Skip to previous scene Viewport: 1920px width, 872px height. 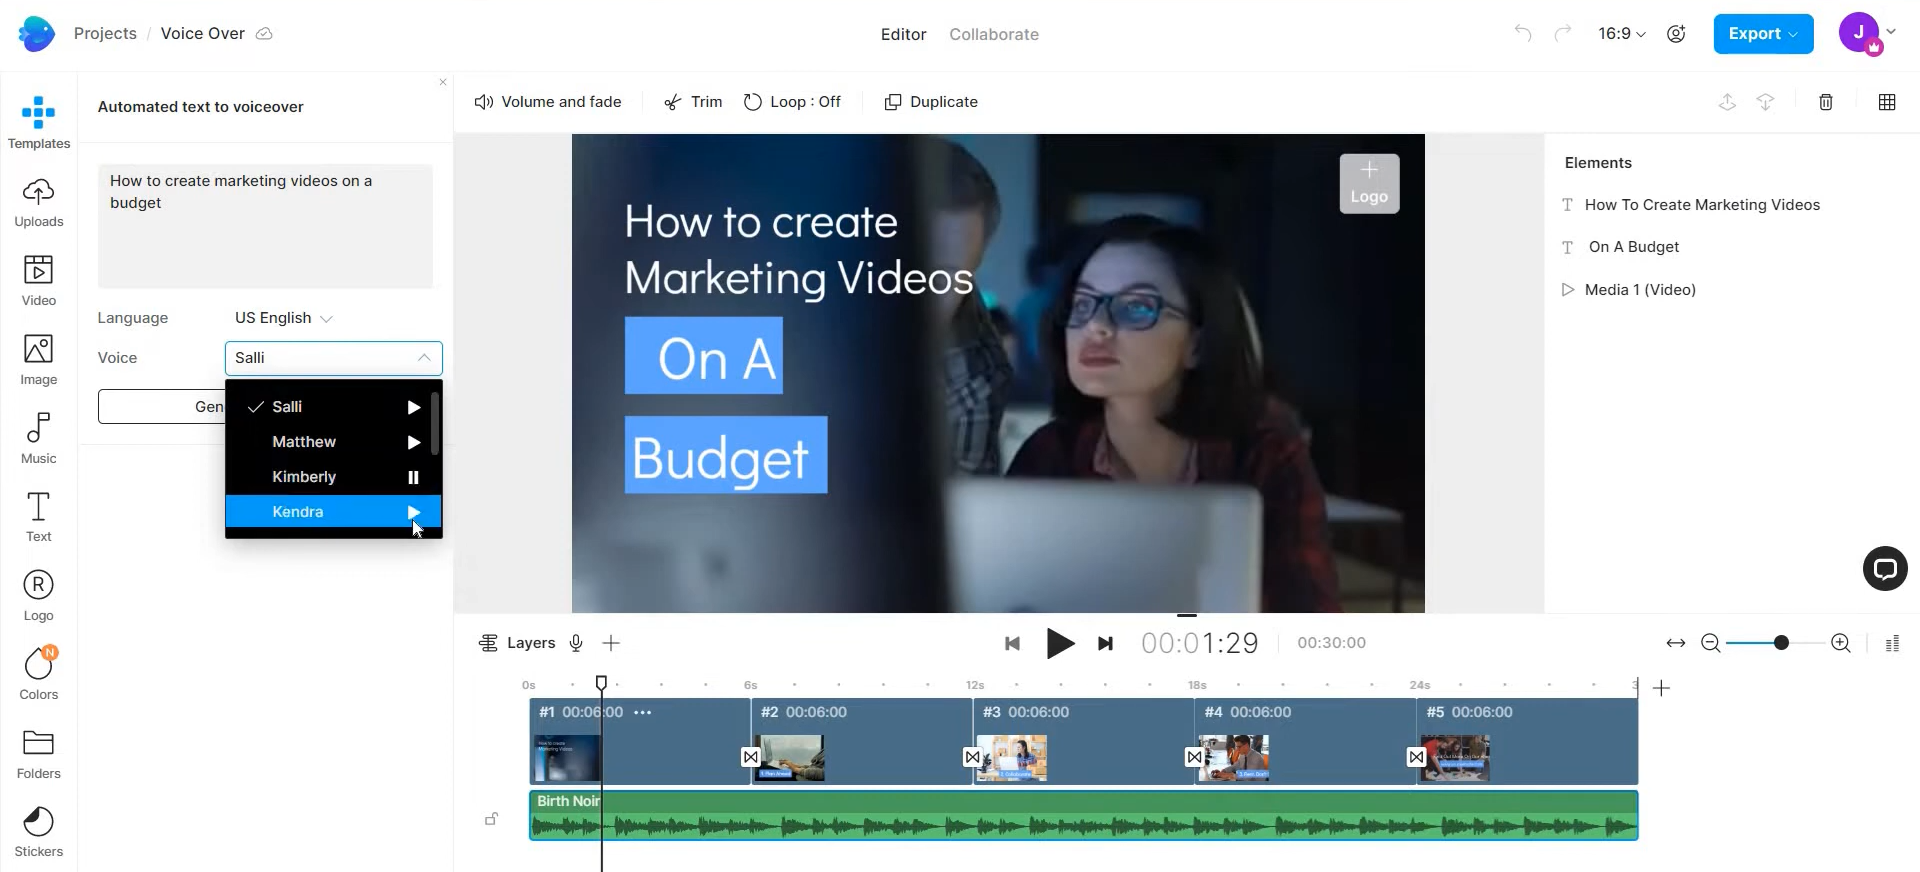click(1012, 643)
